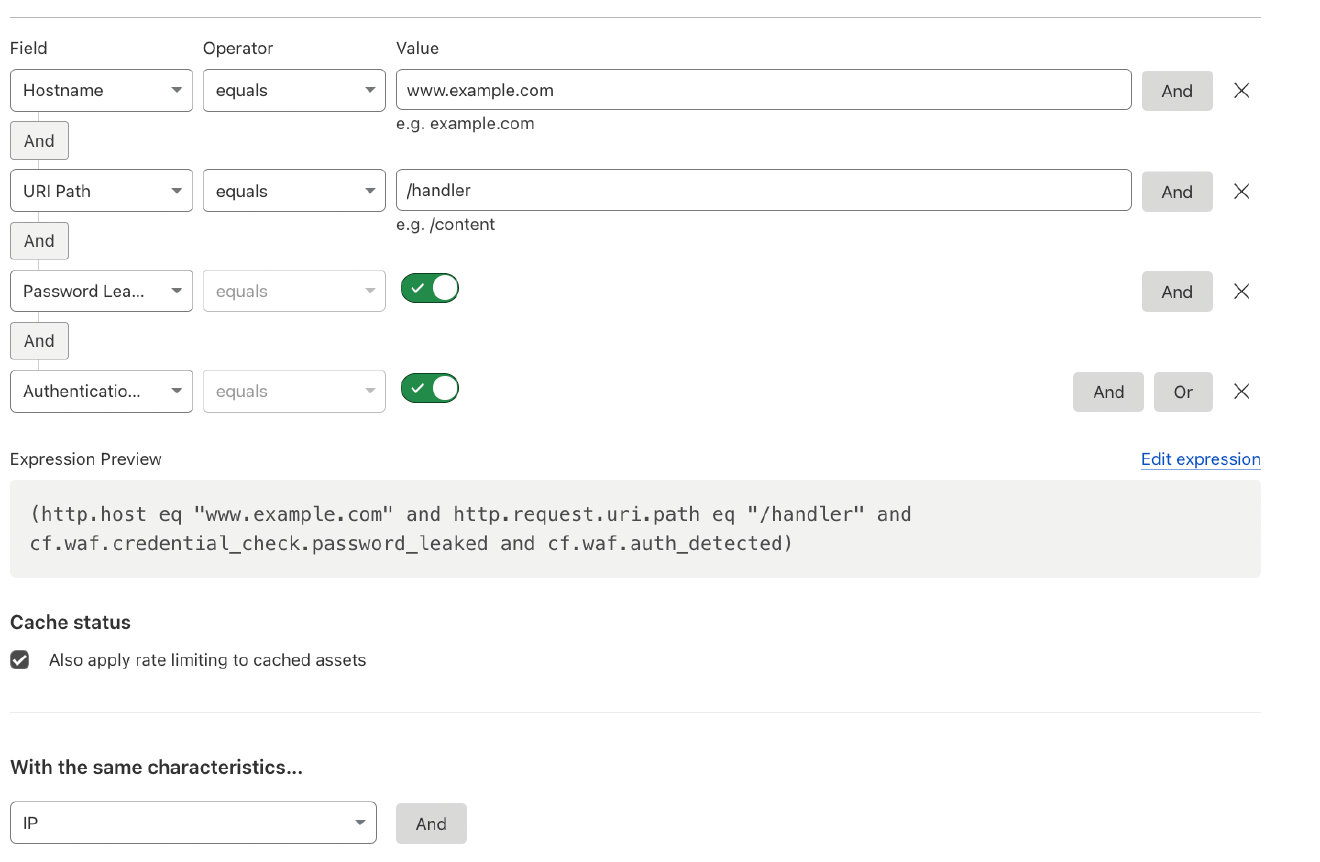
Task: Click the Operator column header label
Action: [238, 48]
